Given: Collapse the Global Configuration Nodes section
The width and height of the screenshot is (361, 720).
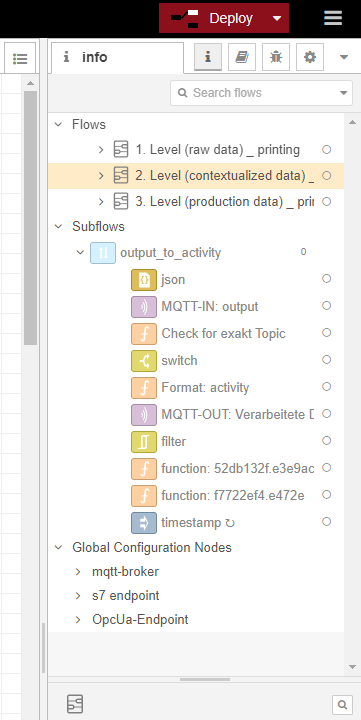Looking at the screenshot, I should coord(58,547).
